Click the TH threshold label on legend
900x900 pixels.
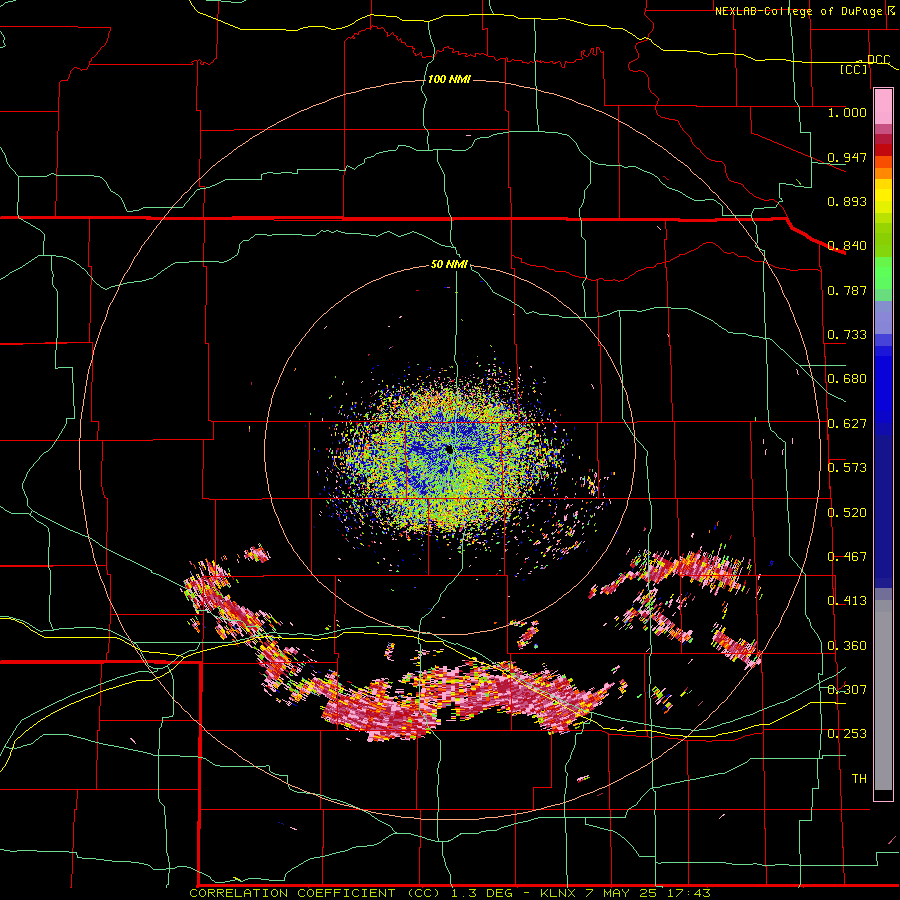click(859, 779)
